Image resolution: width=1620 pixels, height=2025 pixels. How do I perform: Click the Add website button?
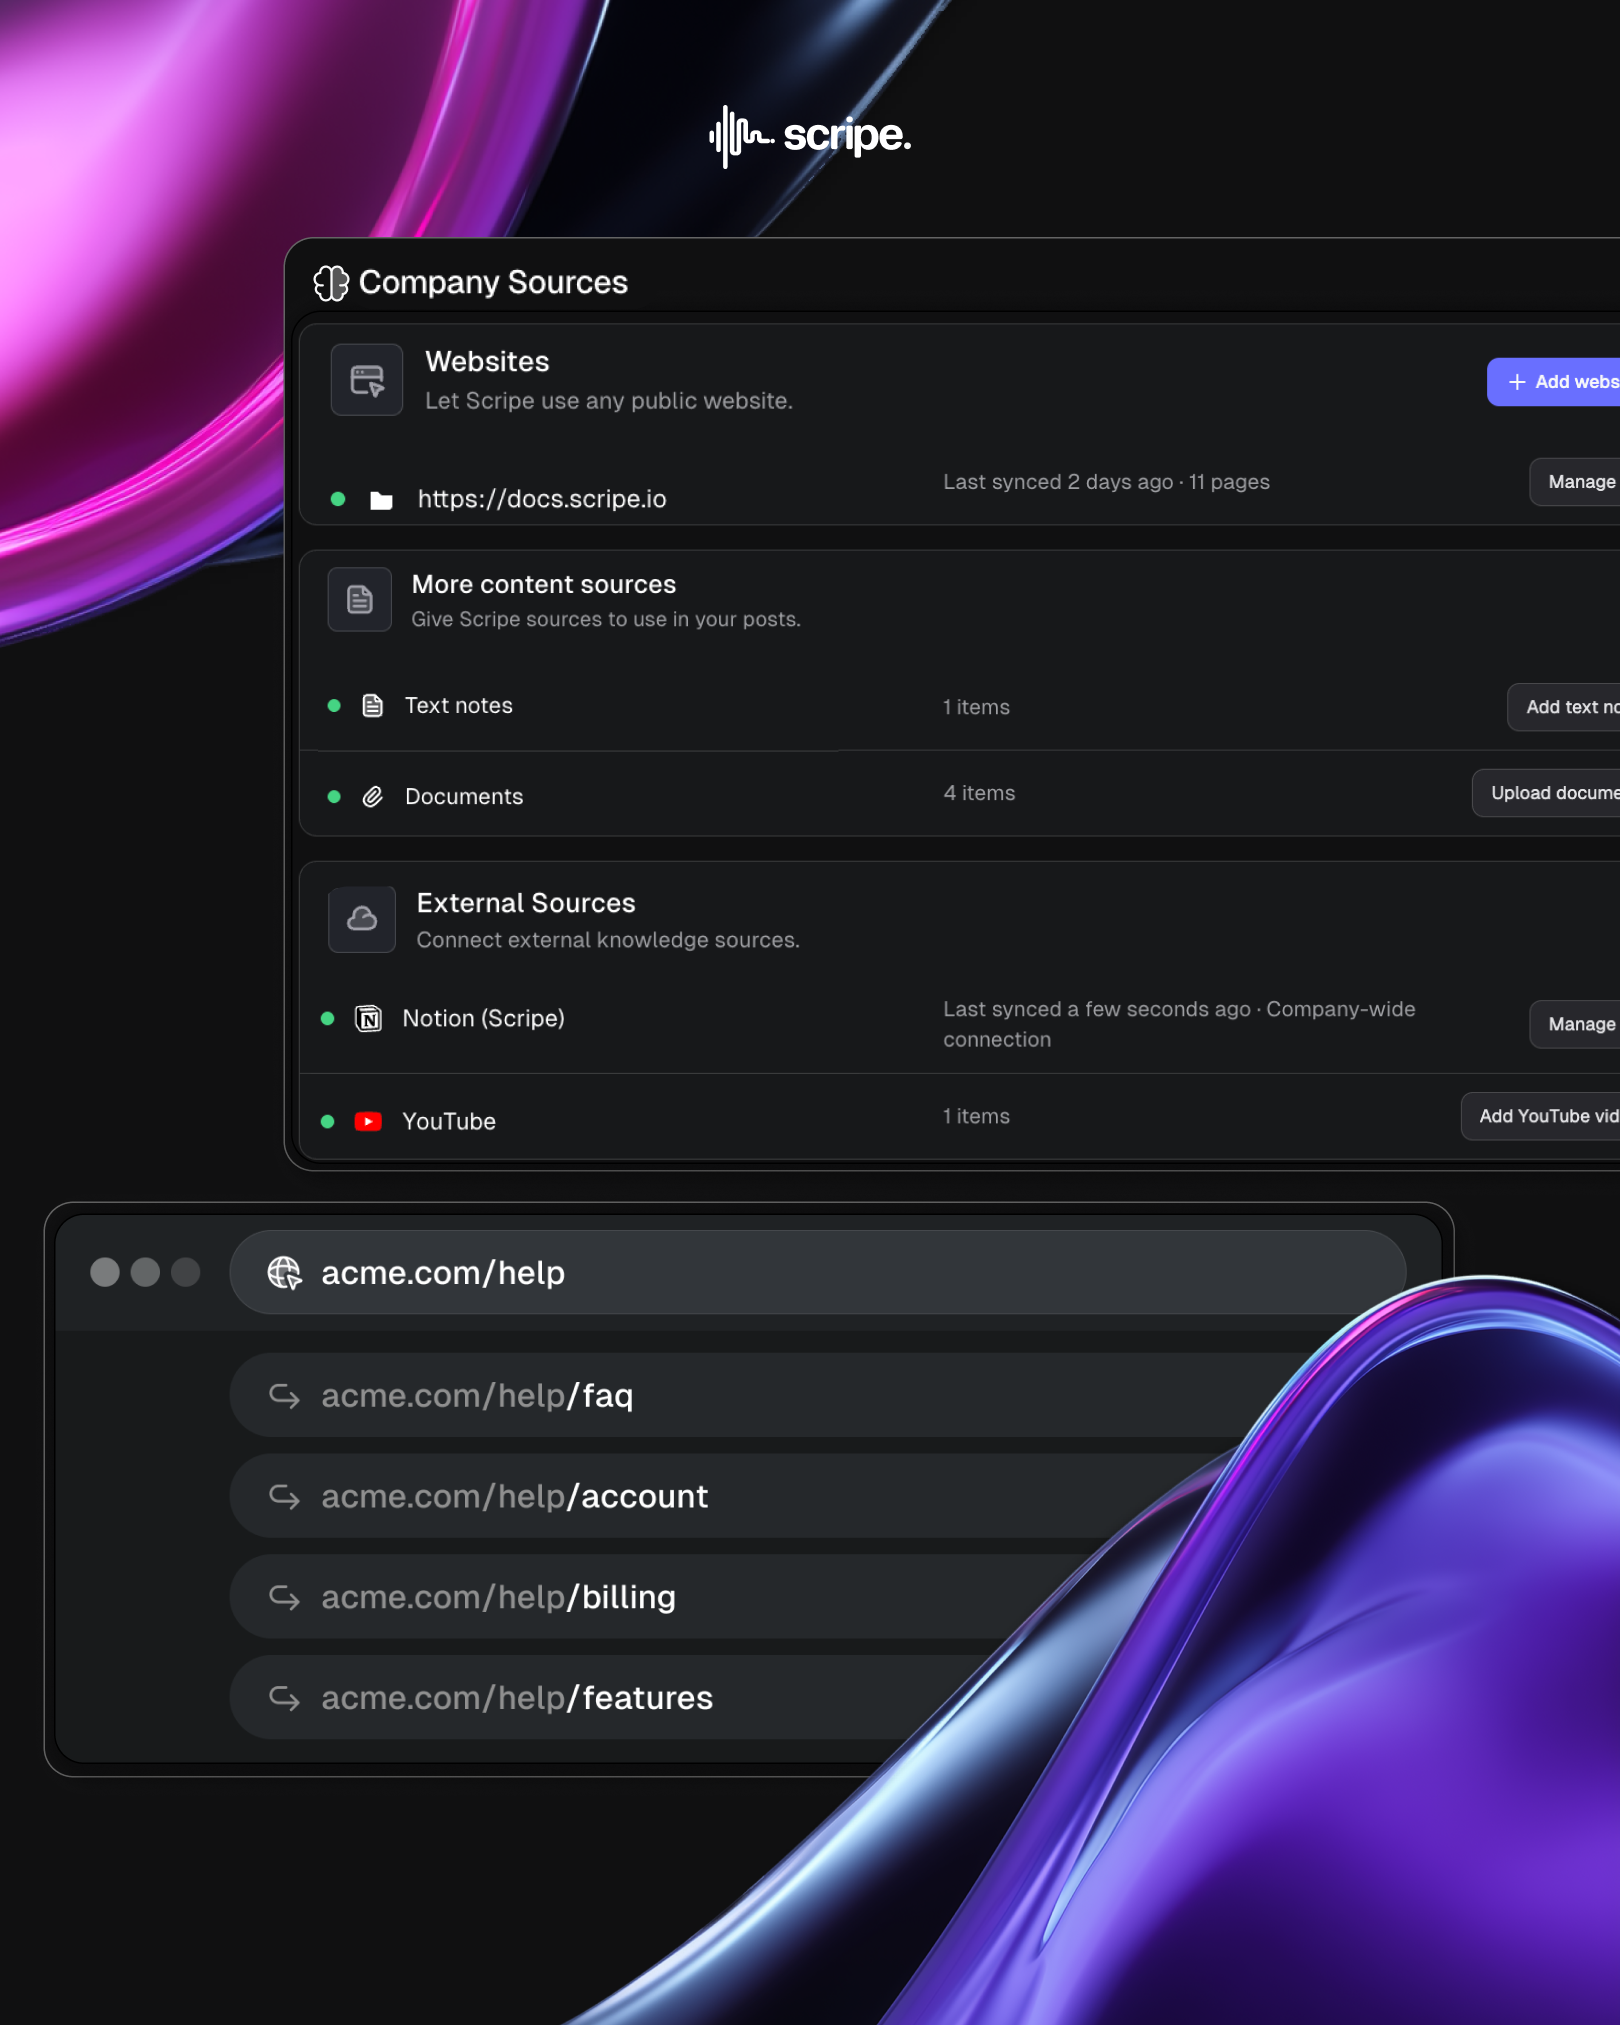(1554, 382)
